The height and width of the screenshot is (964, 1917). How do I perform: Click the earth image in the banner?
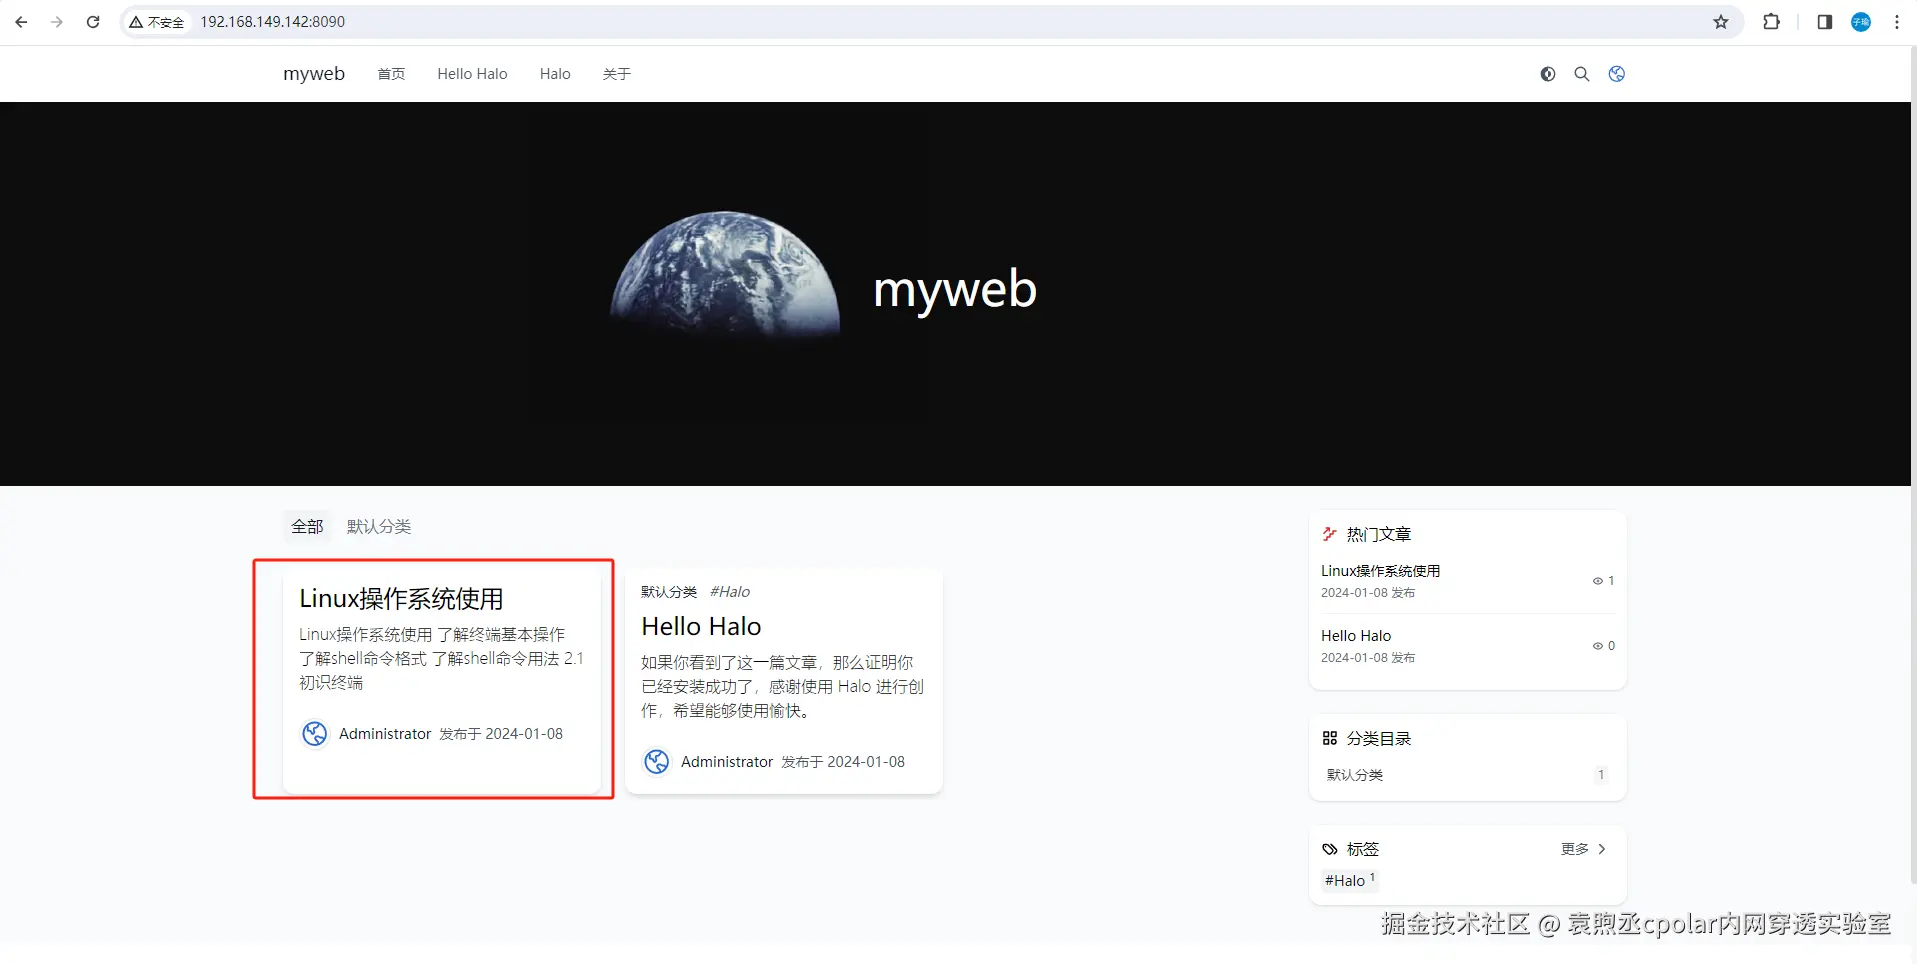(725, 275)
